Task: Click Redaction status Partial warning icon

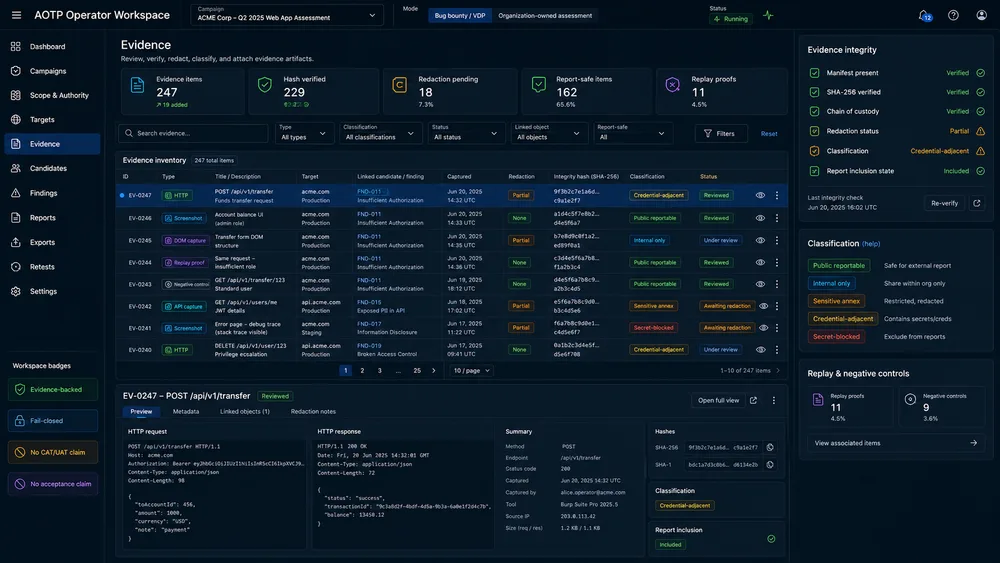Action: 980,131
